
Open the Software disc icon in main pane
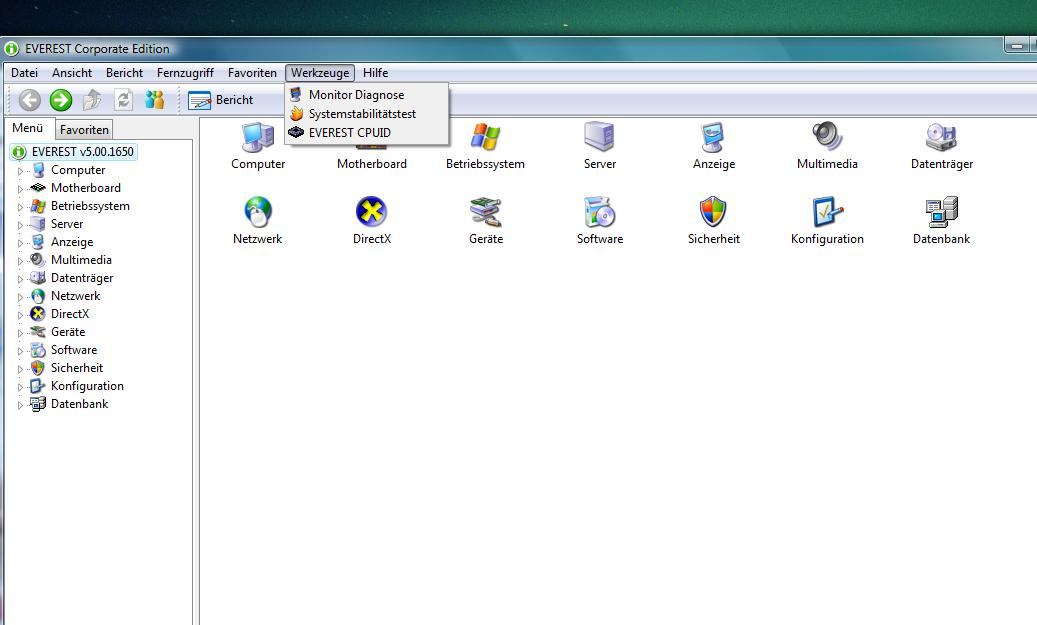click(600, 212)
